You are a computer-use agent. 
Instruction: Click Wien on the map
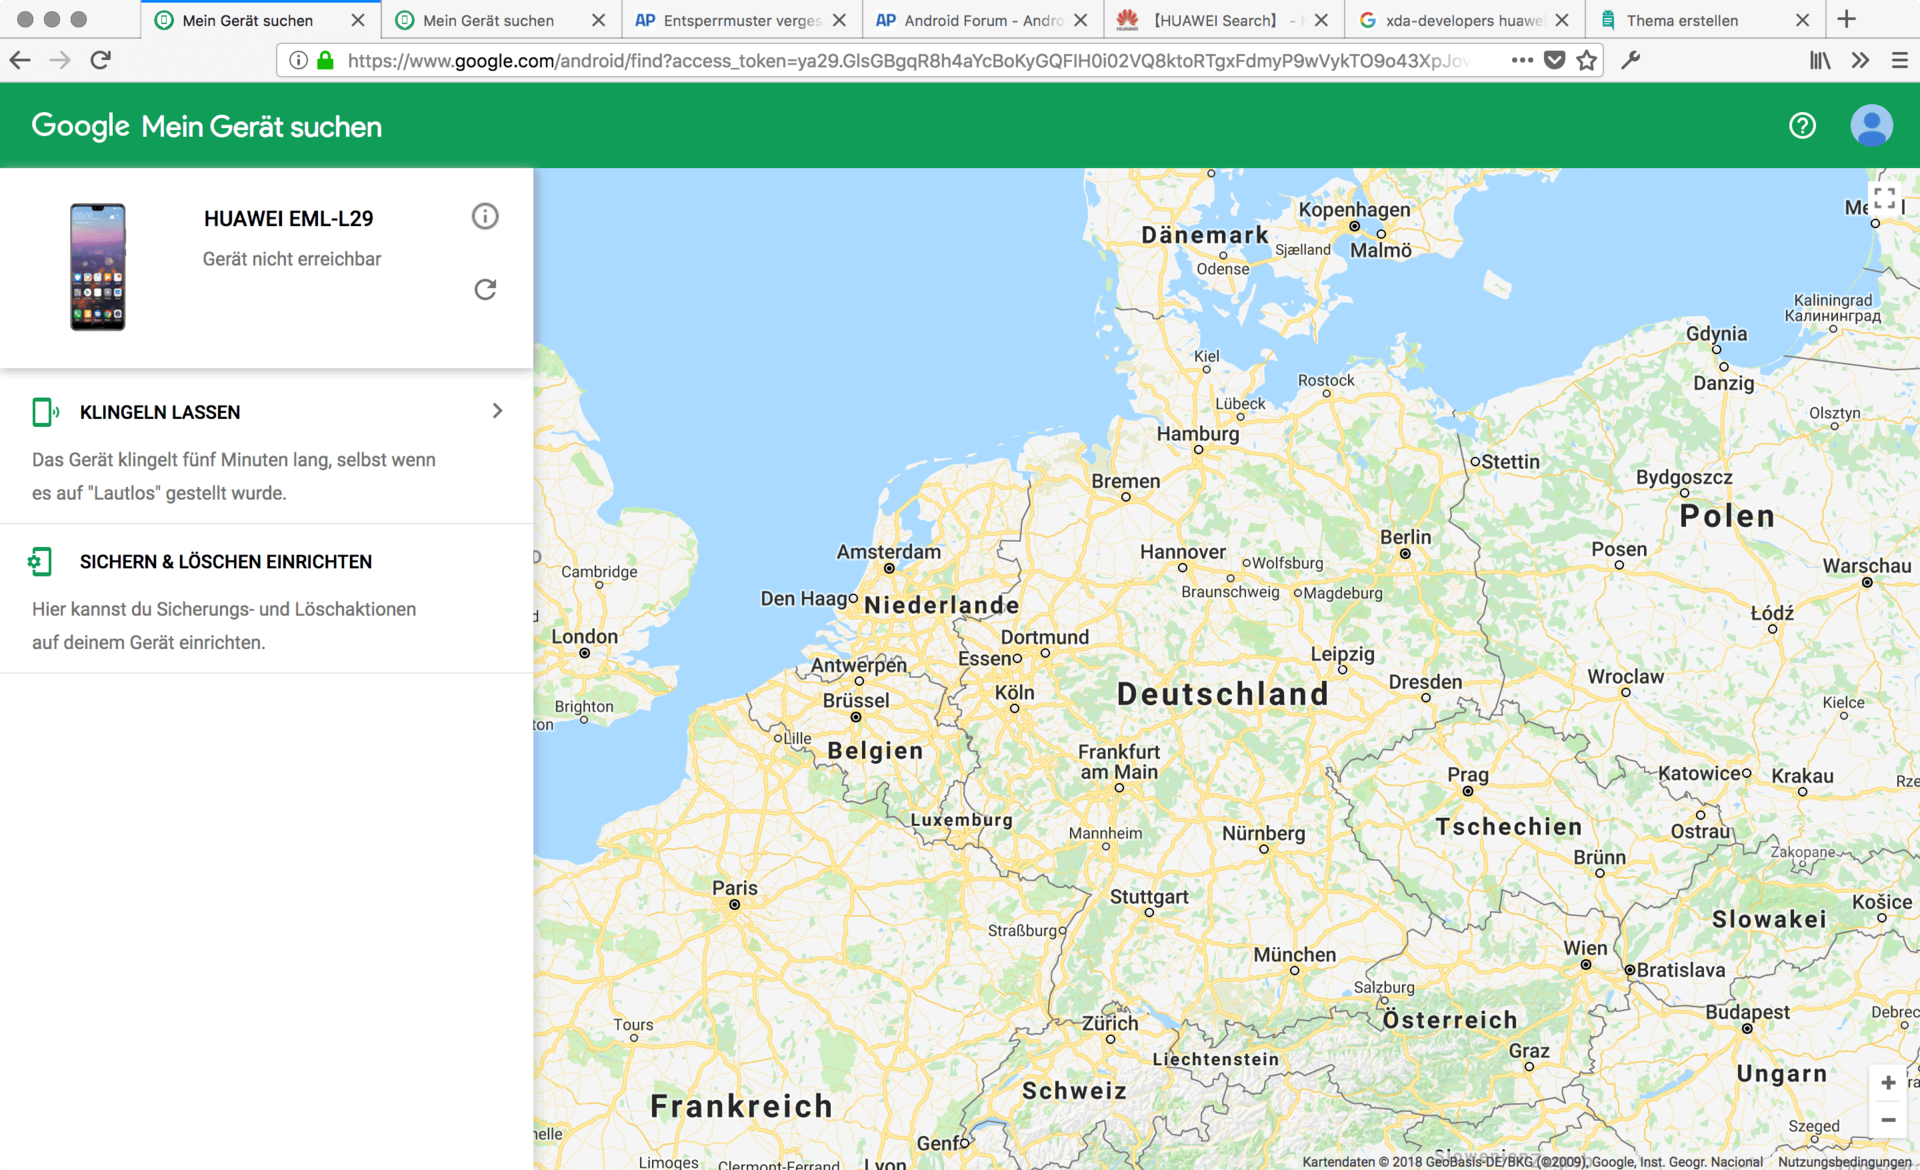tap(1586, 948)
